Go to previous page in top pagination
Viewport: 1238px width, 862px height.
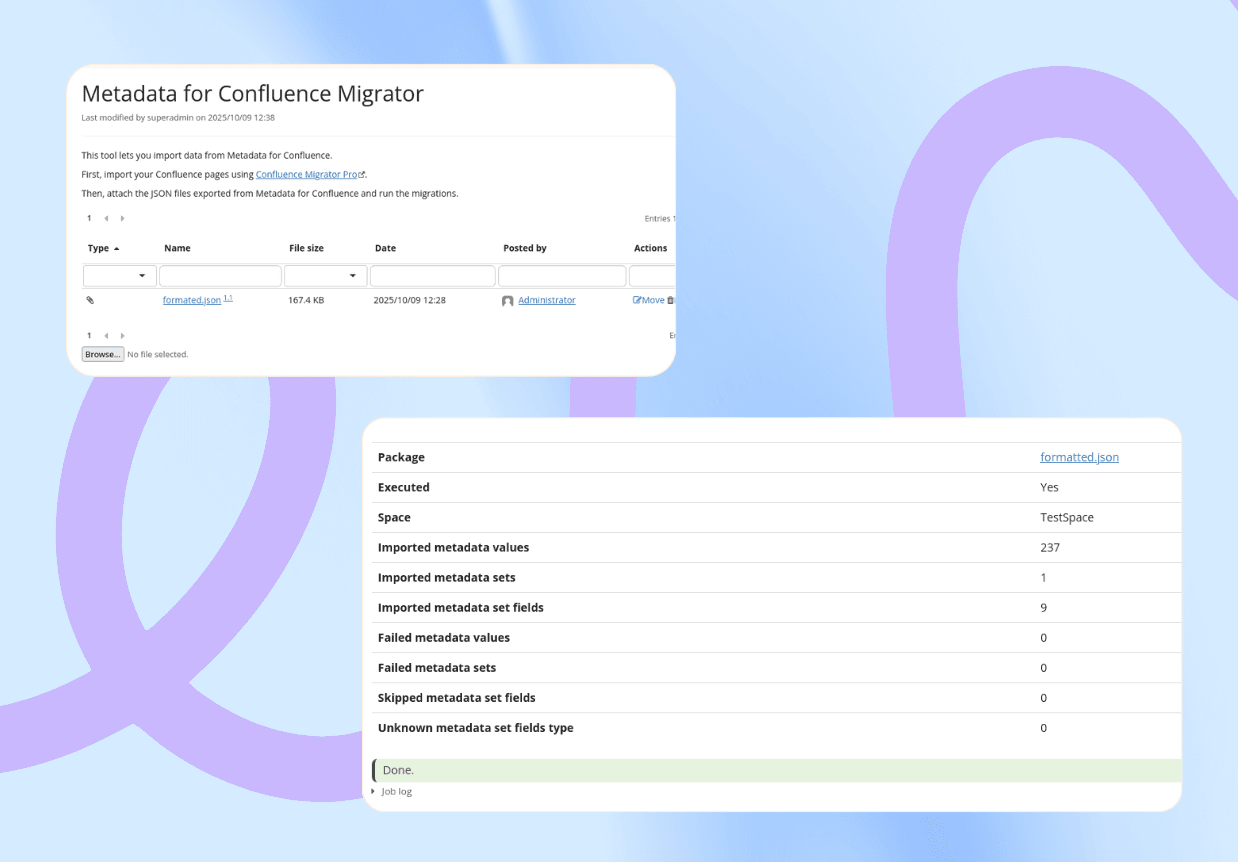coord(106,218)
